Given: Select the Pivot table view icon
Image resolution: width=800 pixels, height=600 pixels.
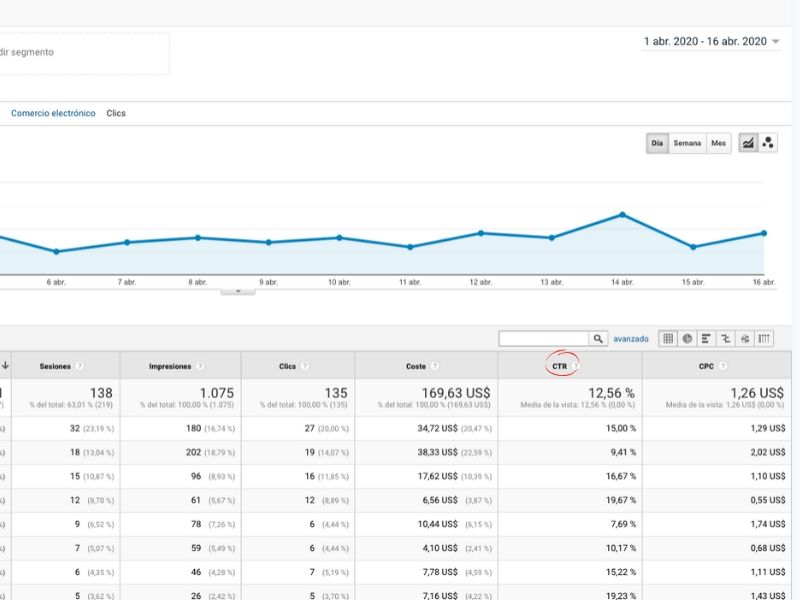Looking at the screenshot, I should click(x=764, y=338).
